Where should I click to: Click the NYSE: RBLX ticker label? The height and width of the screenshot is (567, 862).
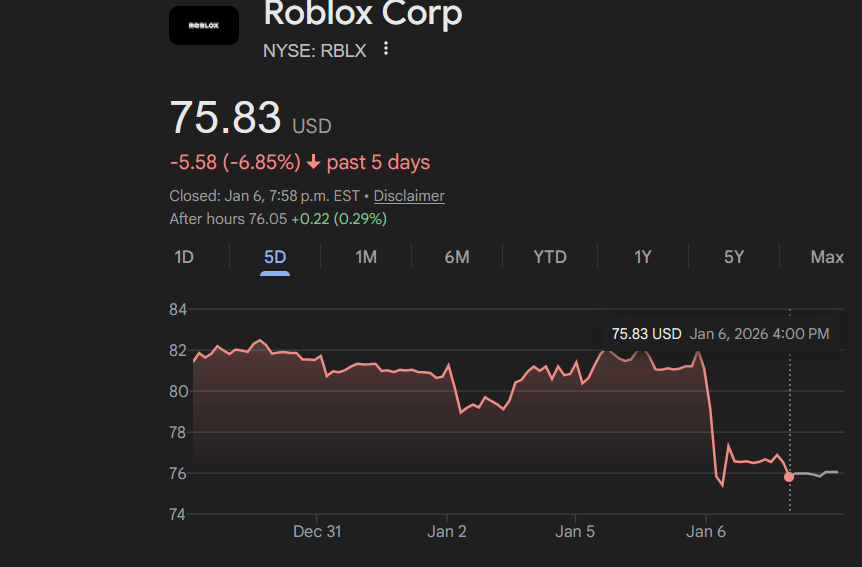(315, 50)
